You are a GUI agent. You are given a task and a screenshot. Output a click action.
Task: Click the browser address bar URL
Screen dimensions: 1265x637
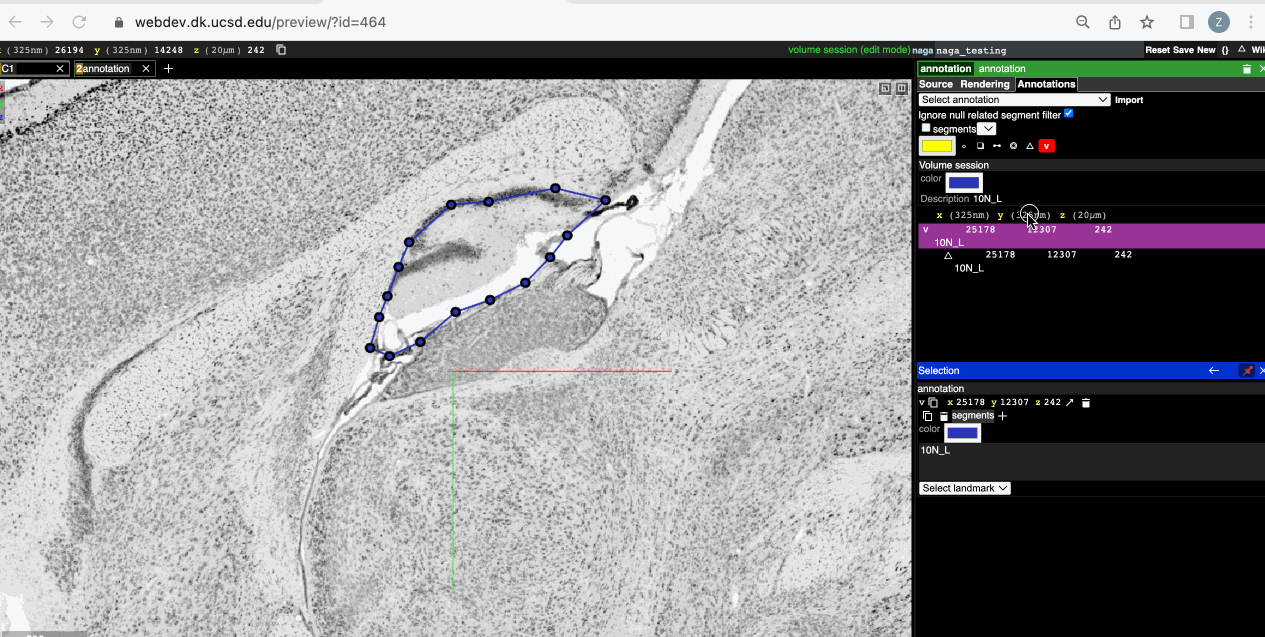(x=260, y=22)
